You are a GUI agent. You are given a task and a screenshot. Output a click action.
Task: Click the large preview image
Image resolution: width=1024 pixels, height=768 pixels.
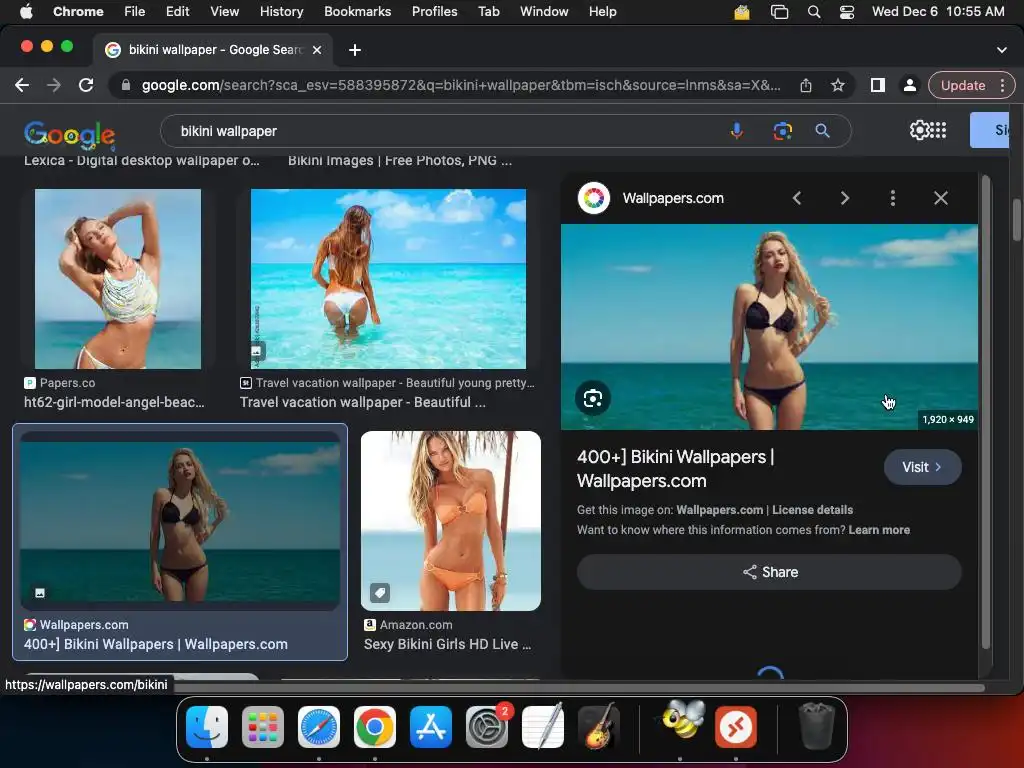(769, 327)
